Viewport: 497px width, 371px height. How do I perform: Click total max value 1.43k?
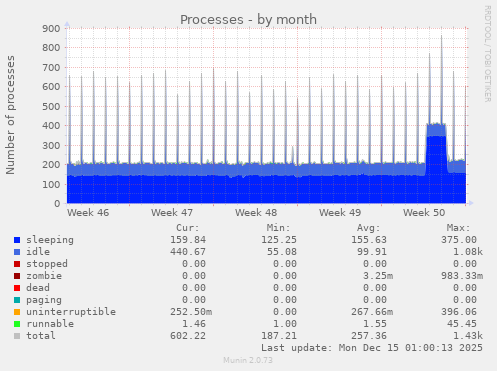coord(468,336)
